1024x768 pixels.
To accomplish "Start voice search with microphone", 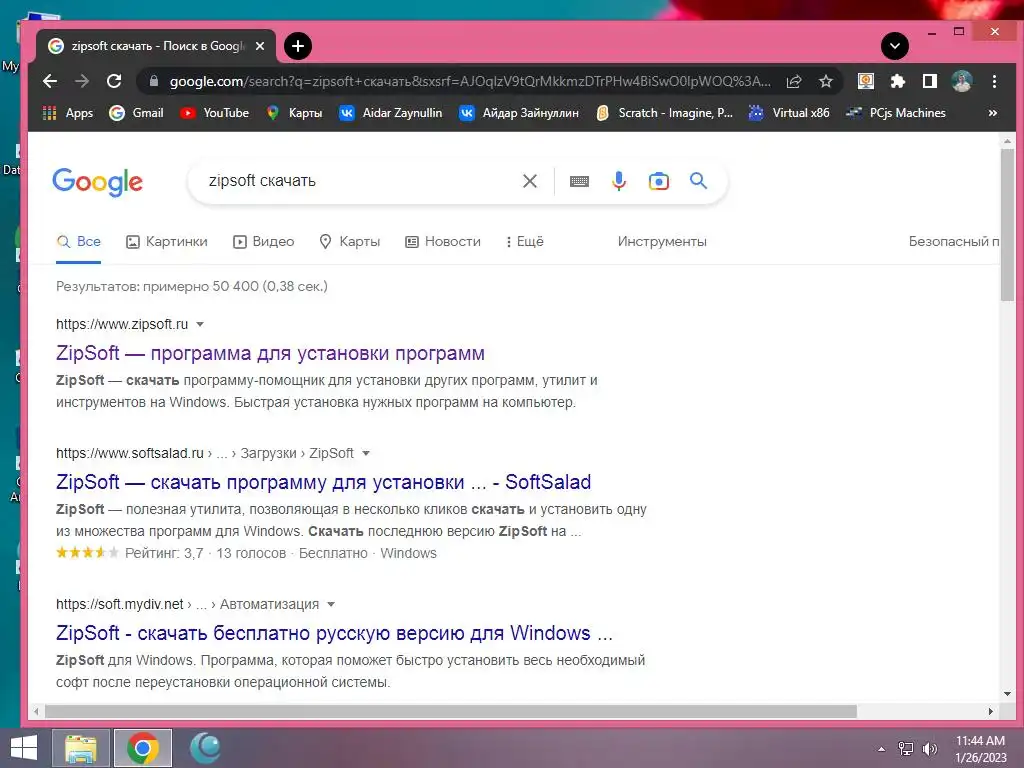I will [x=619, y=181].
